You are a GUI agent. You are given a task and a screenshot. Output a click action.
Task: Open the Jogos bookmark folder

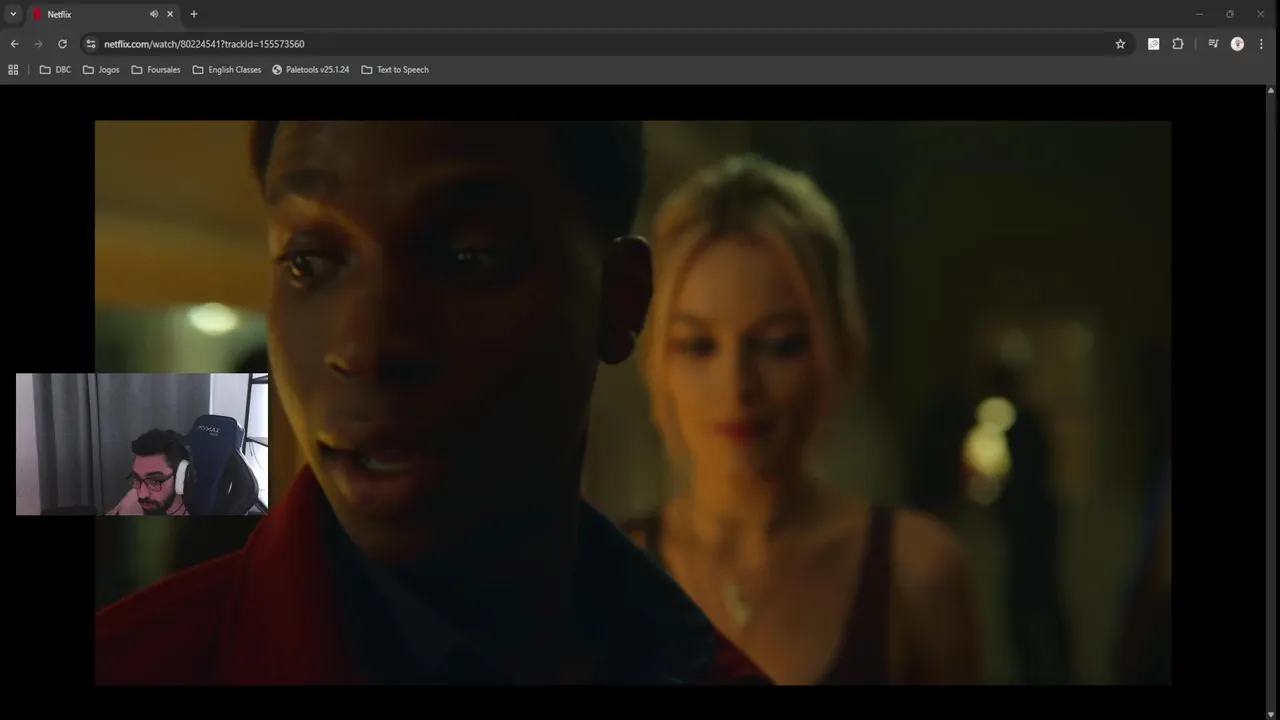pyautogui.click(x=101, y=70)
